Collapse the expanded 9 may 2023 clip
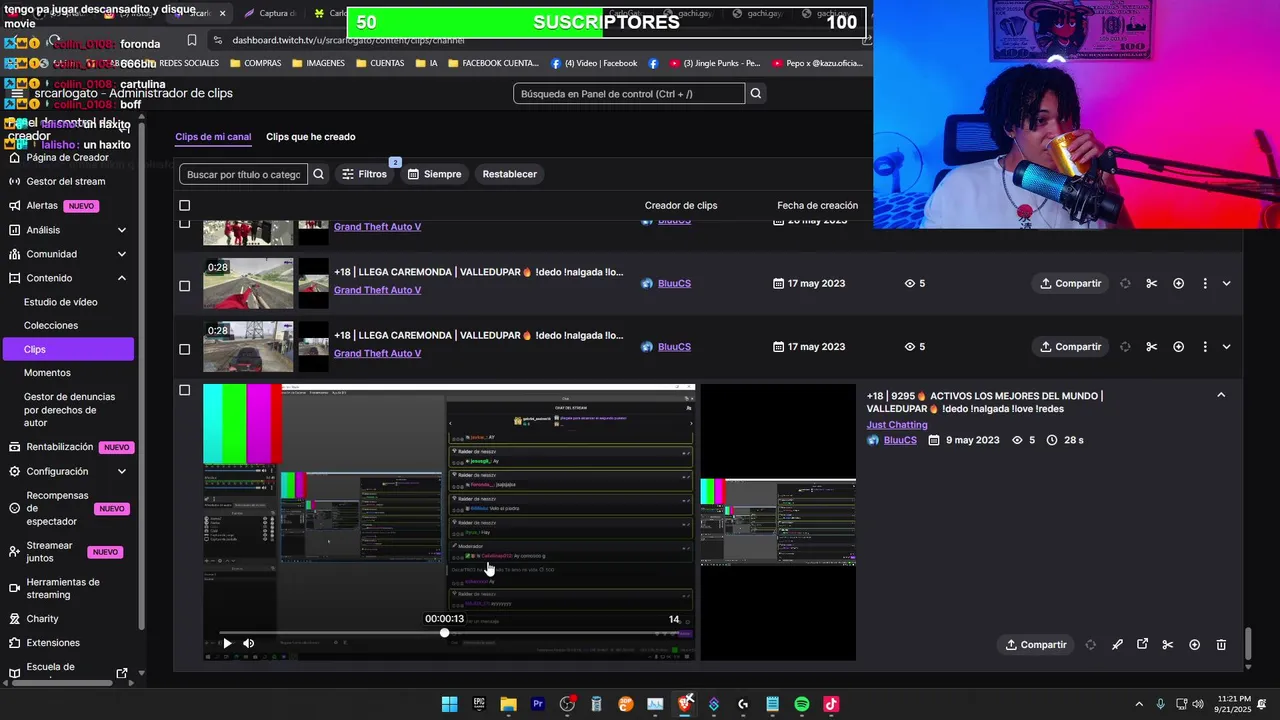 tap(1221, 395)
